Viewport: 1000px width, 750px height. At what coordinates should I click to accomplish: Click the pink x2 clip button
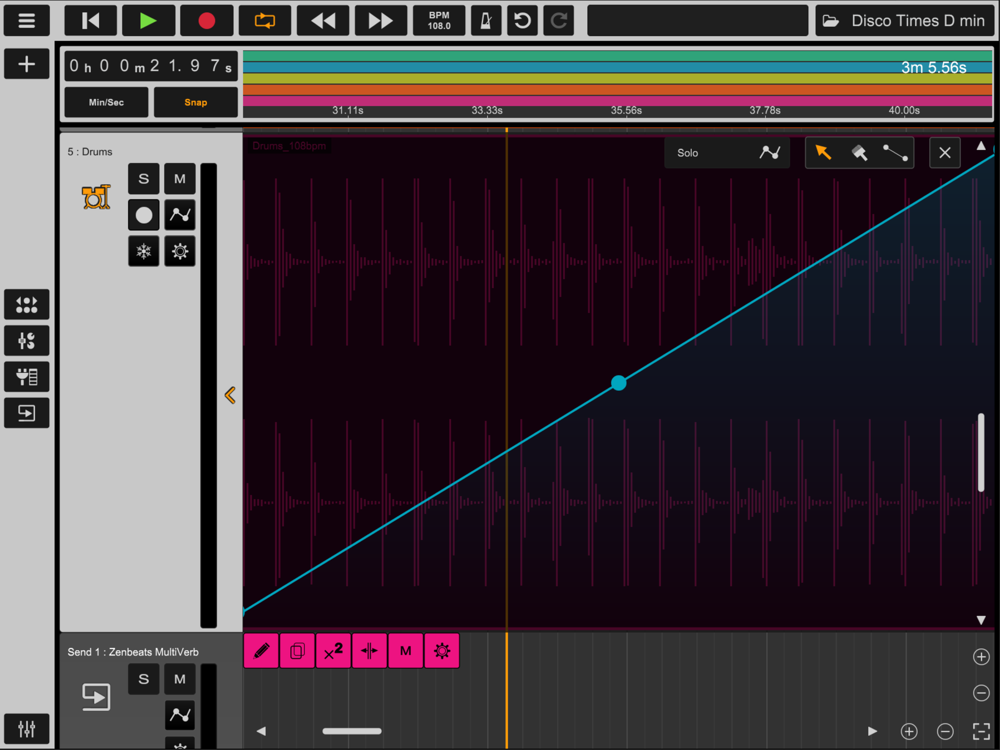333,651
